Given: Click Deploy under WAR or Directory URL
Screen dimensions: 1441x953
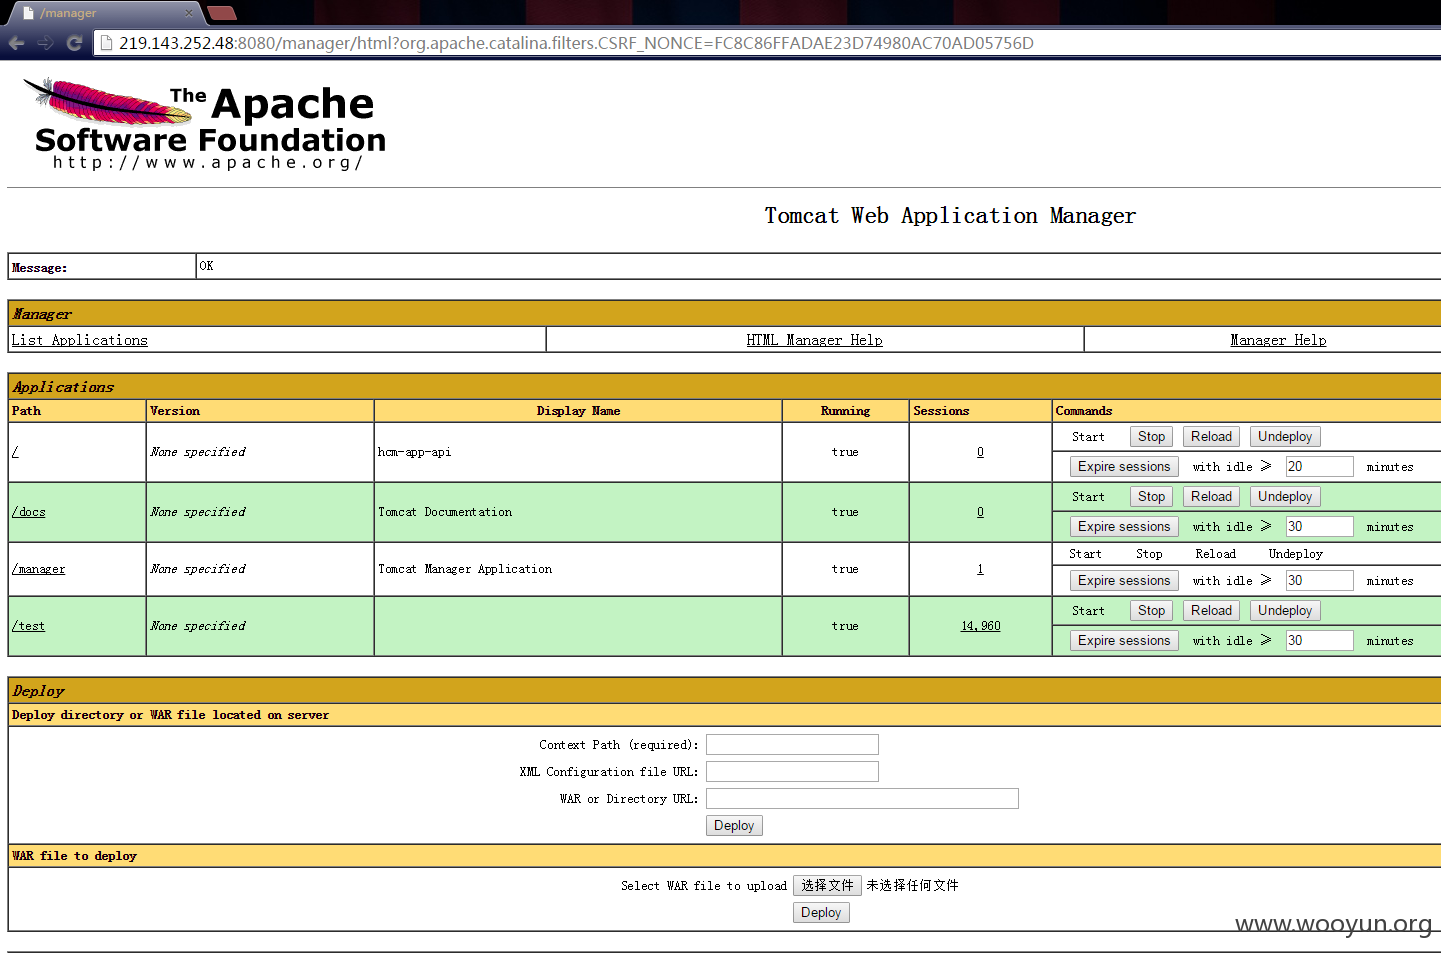Looking at the screenshot, I should (734, 826).
